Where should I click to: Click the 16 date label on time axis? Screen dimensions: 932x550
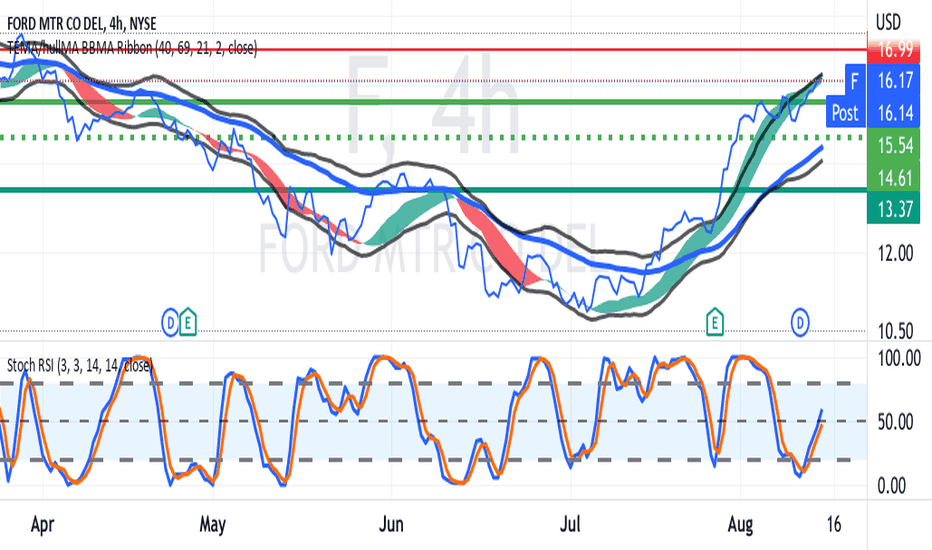coord(834,524)
